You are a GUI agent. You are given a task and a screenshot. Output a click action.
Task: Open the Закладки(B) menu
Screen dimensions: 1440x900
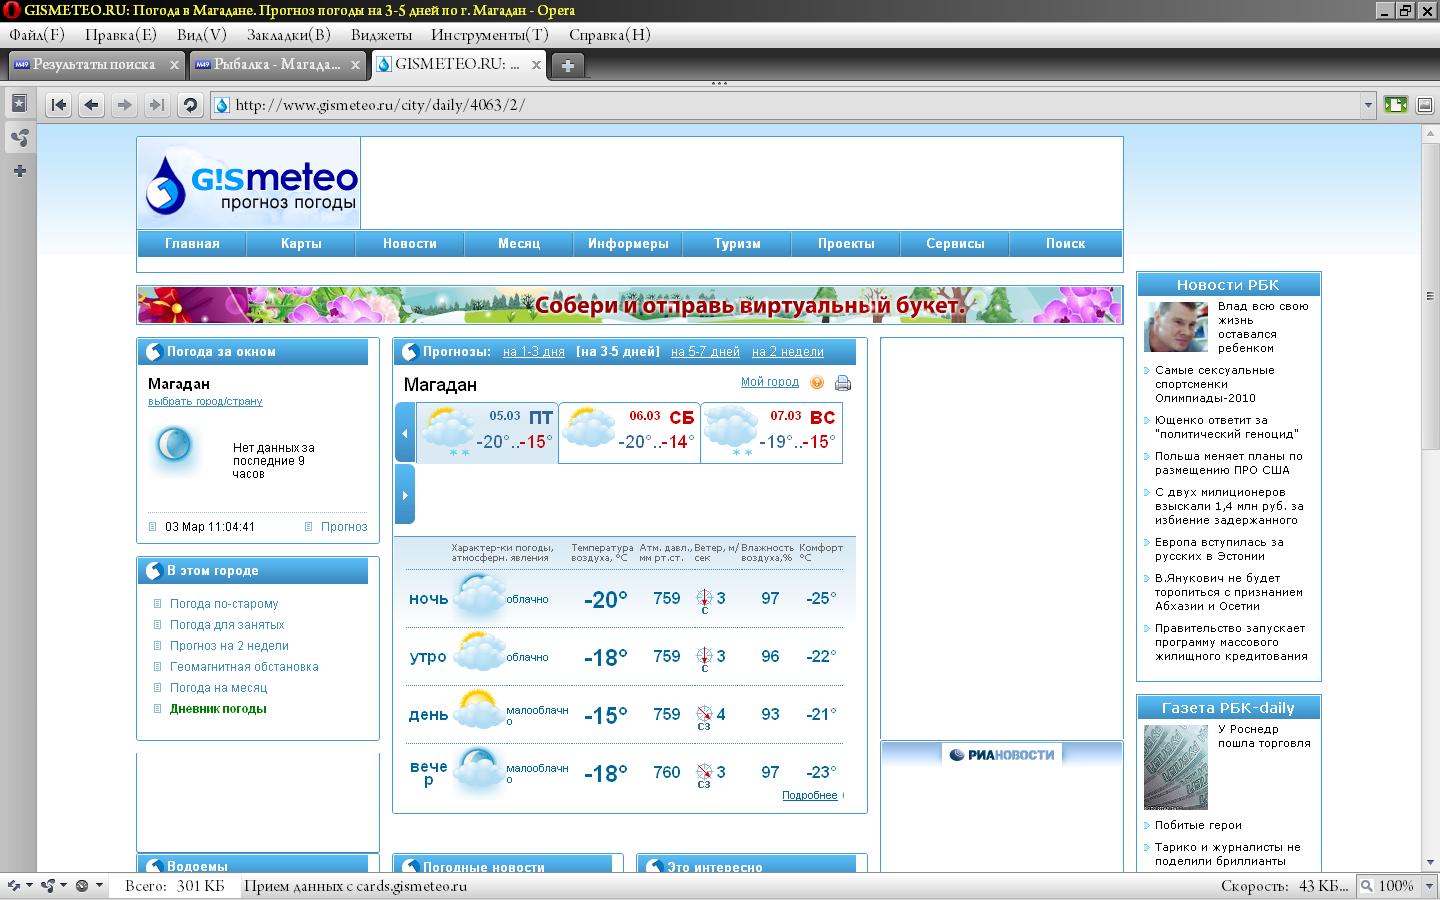click(x=288, y=35)
